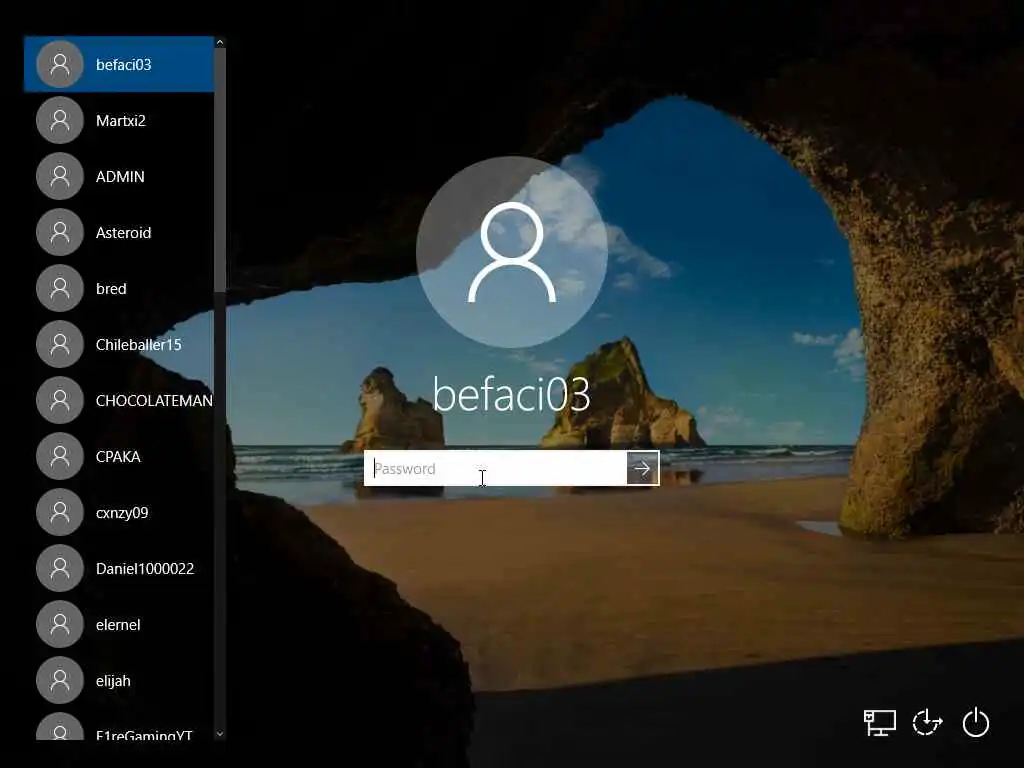The height and width of the screenshot is (768, 1024).
Task: Select the ADMIN user account
Action: point(119,176)
